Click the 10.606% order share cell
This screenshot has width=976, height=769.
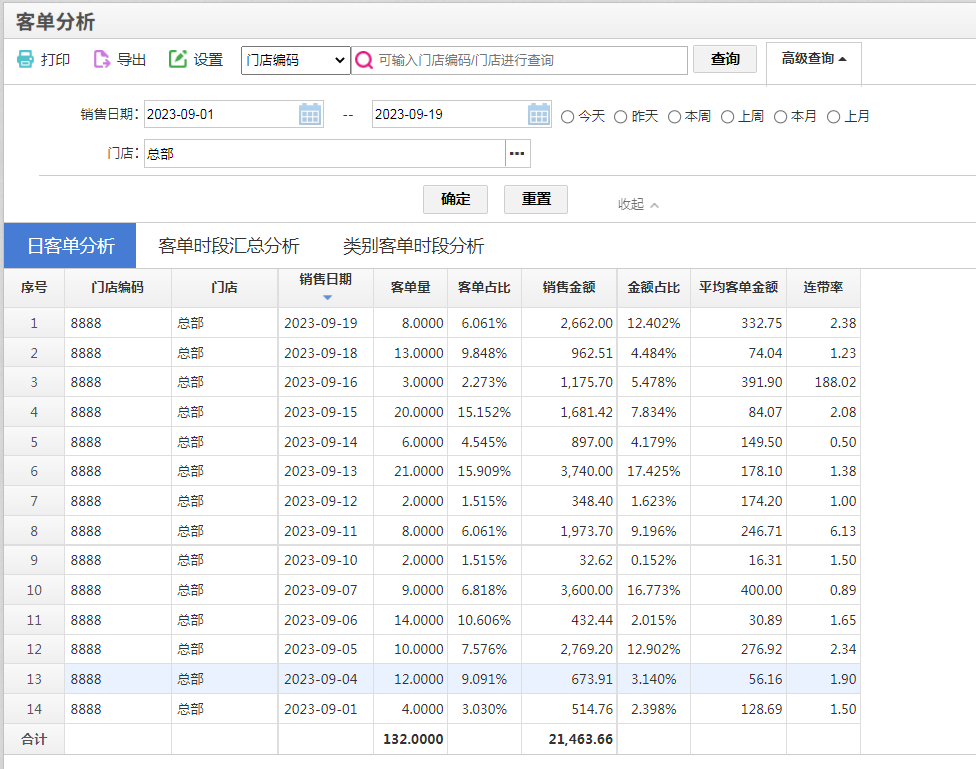(484, 620)
